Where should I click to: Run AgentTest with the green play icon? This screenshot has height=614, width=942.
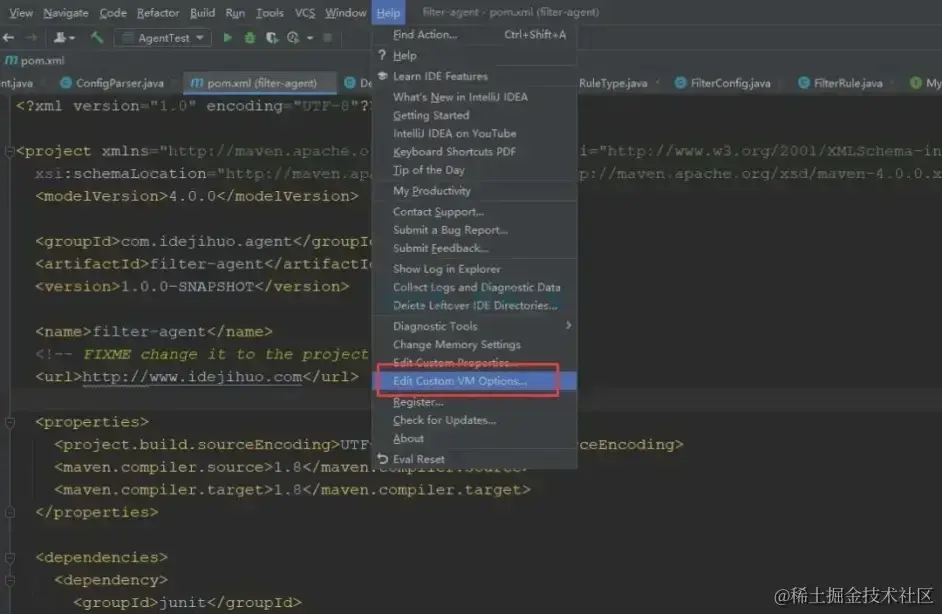point(228,38)
